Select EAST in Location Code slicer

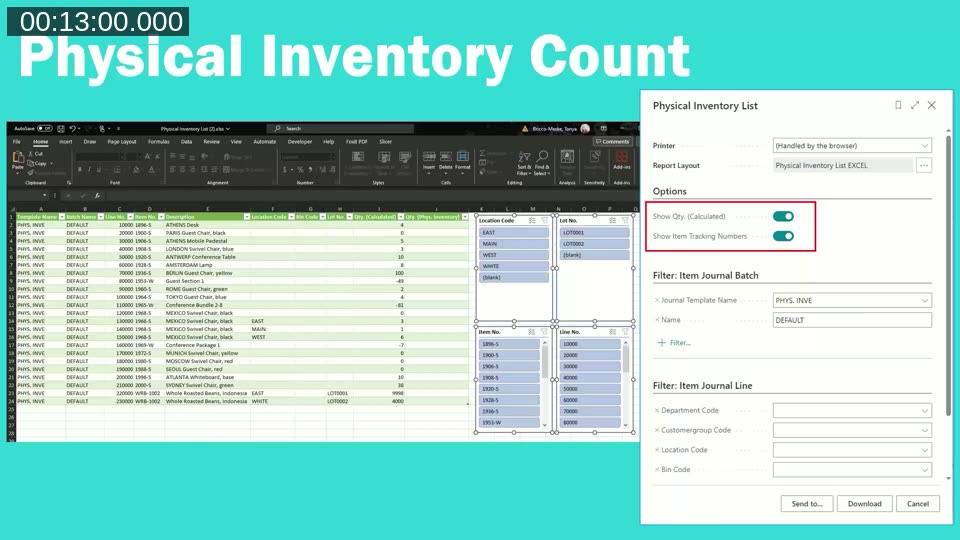pos(514,233)
